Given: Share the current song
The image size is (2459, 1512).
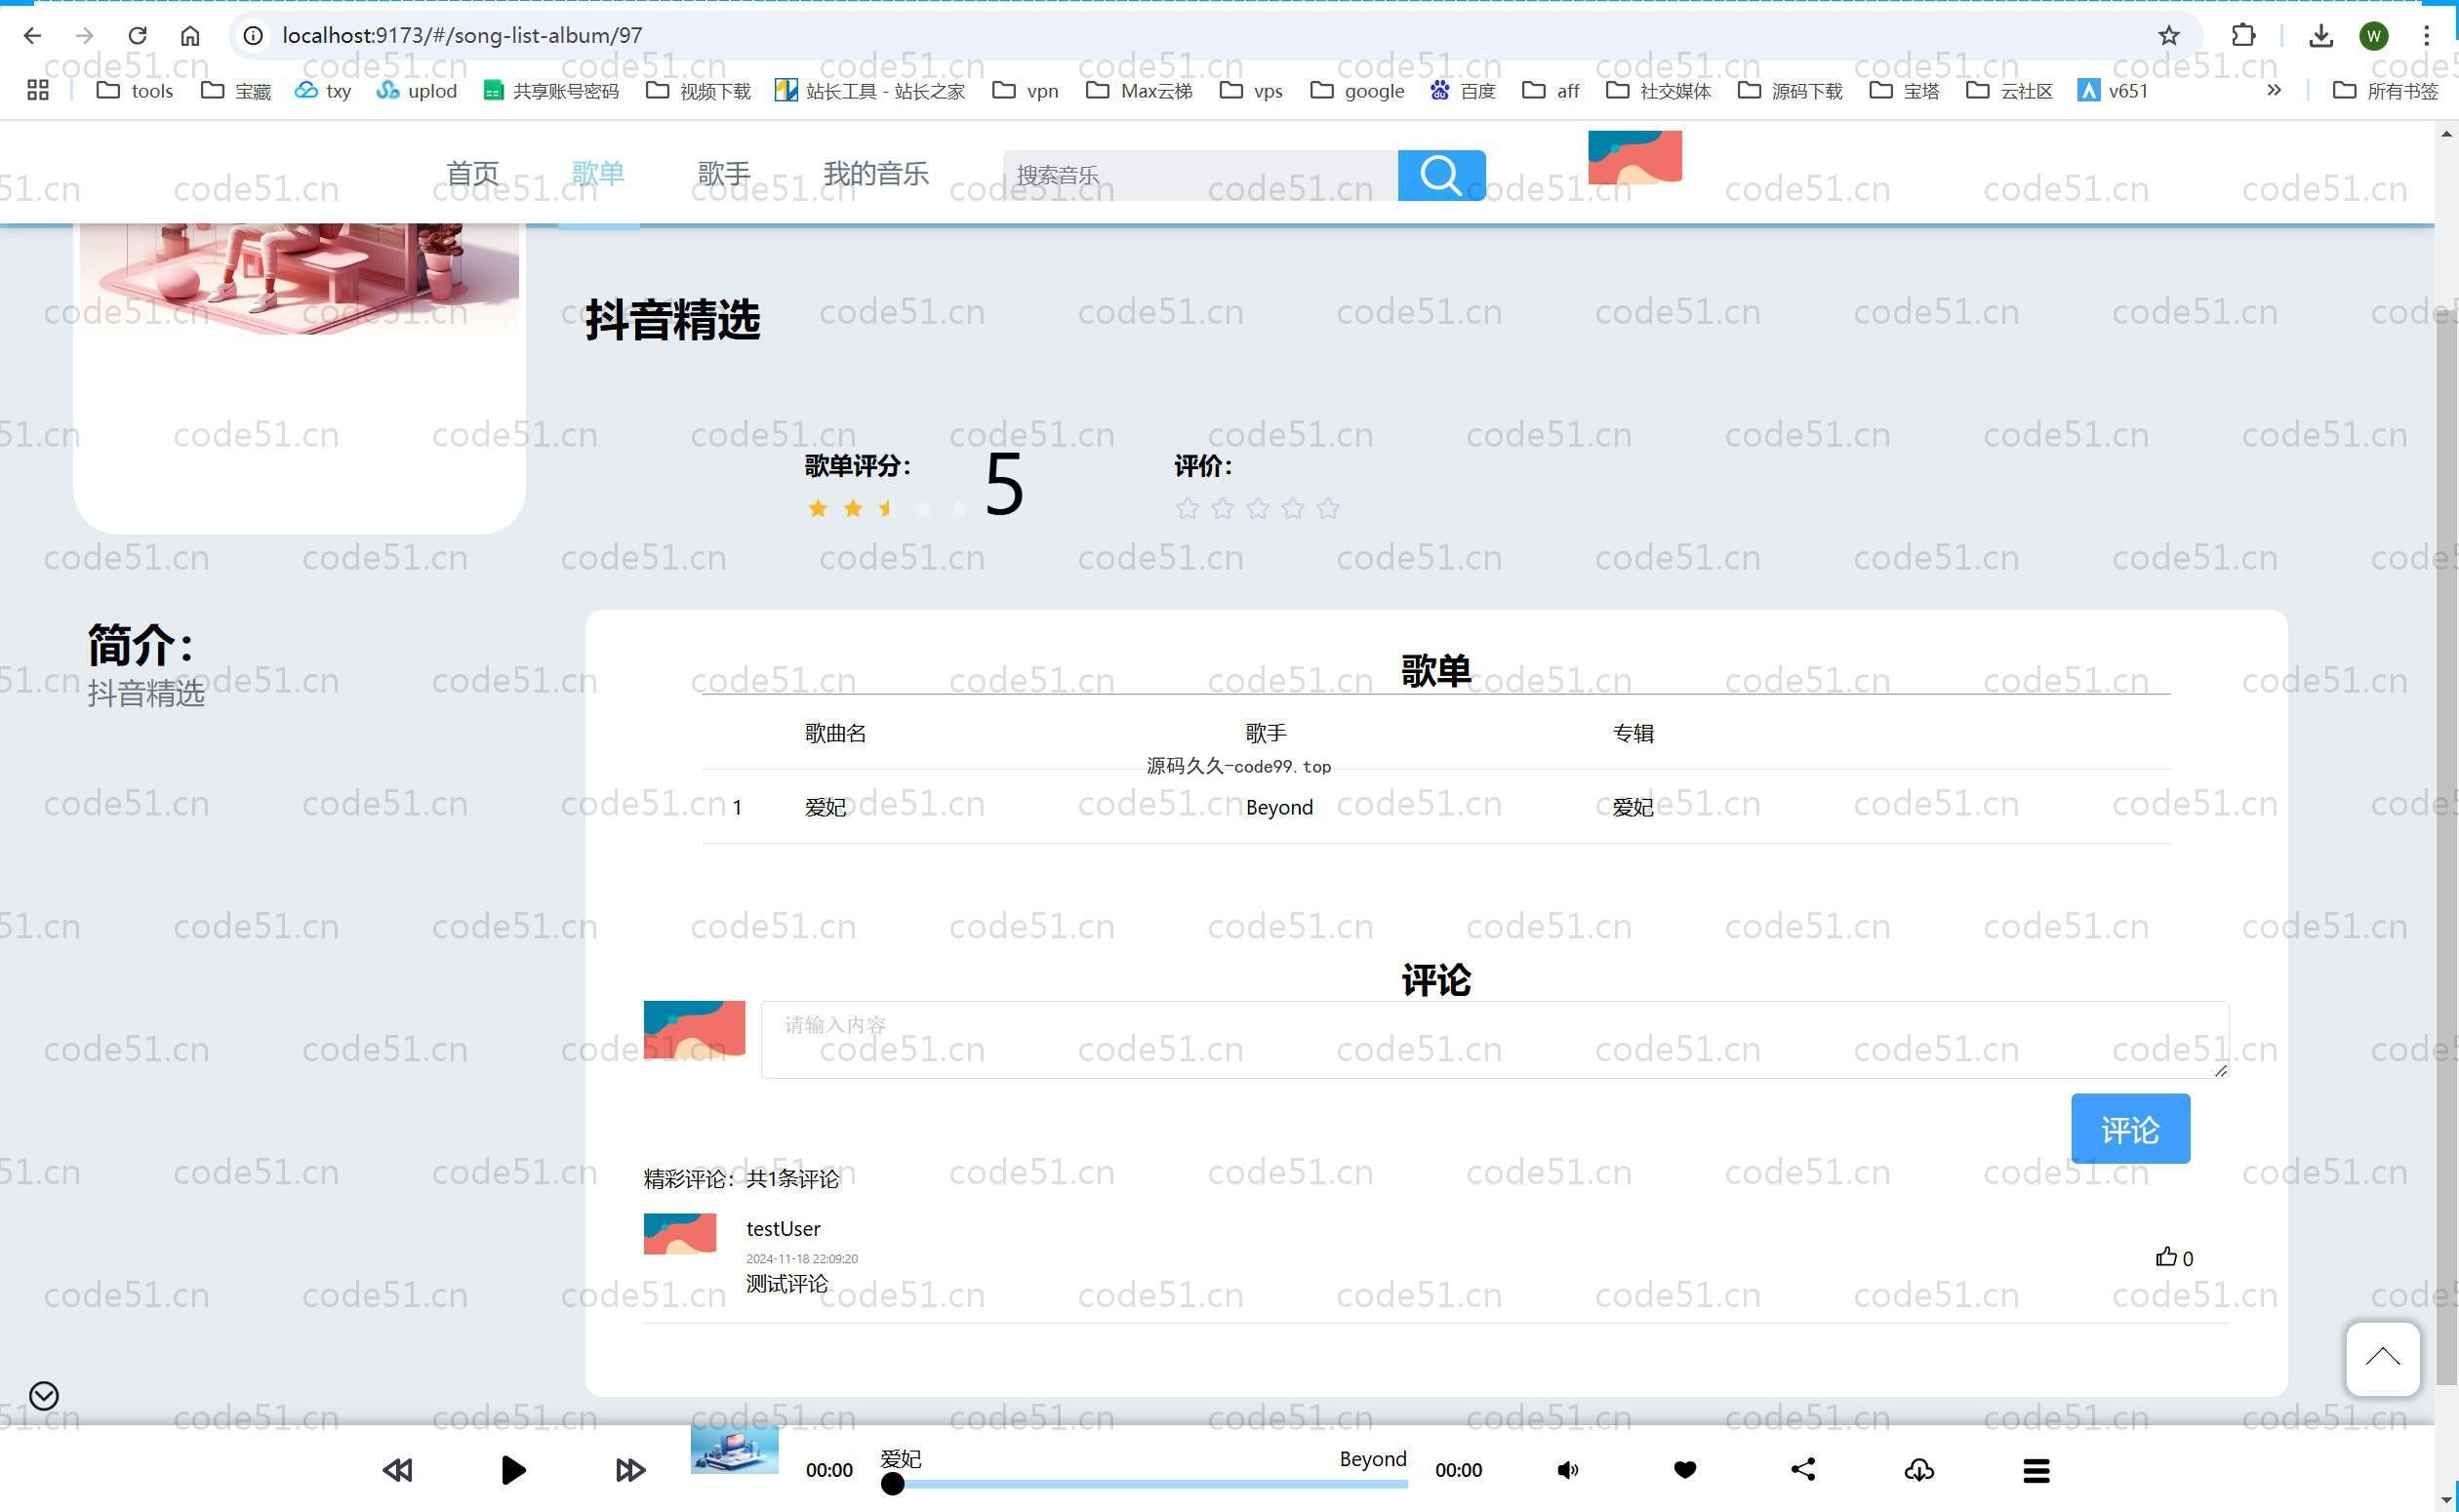Looking at the screenshot, I should pos(1803,1469).
